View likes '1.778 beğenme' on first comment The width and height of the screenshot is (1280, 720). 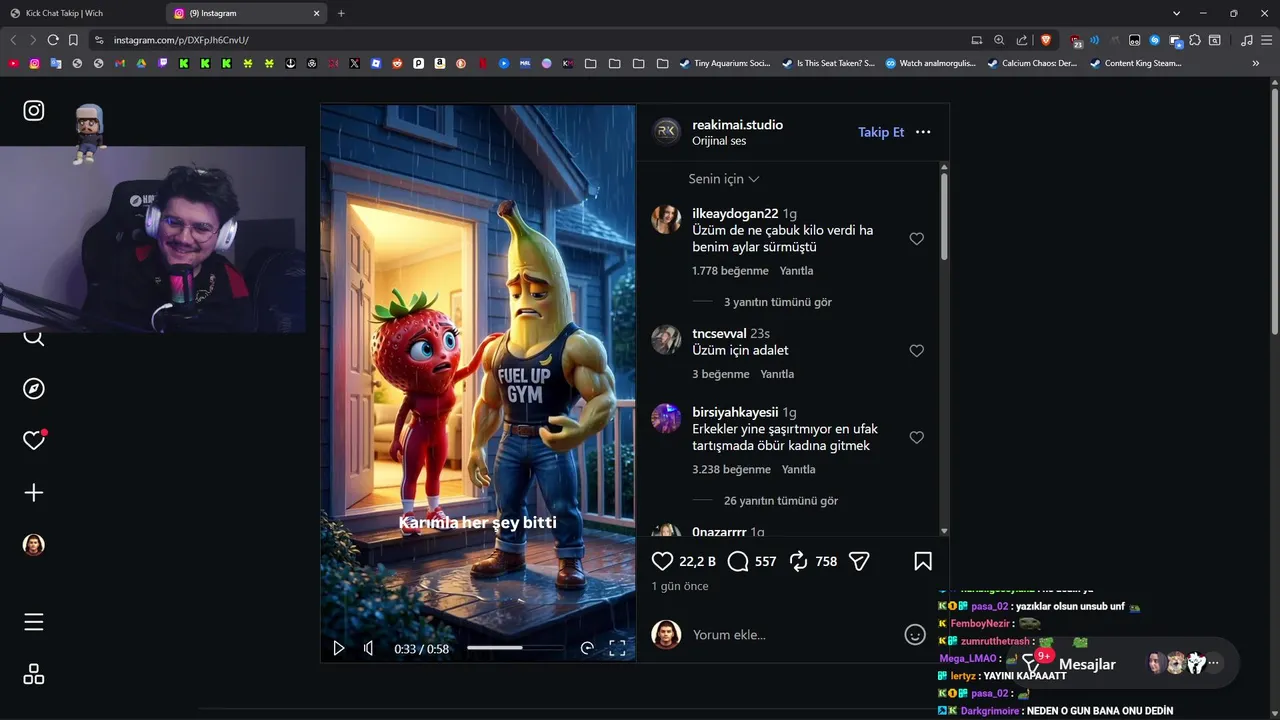pos(730,271)
